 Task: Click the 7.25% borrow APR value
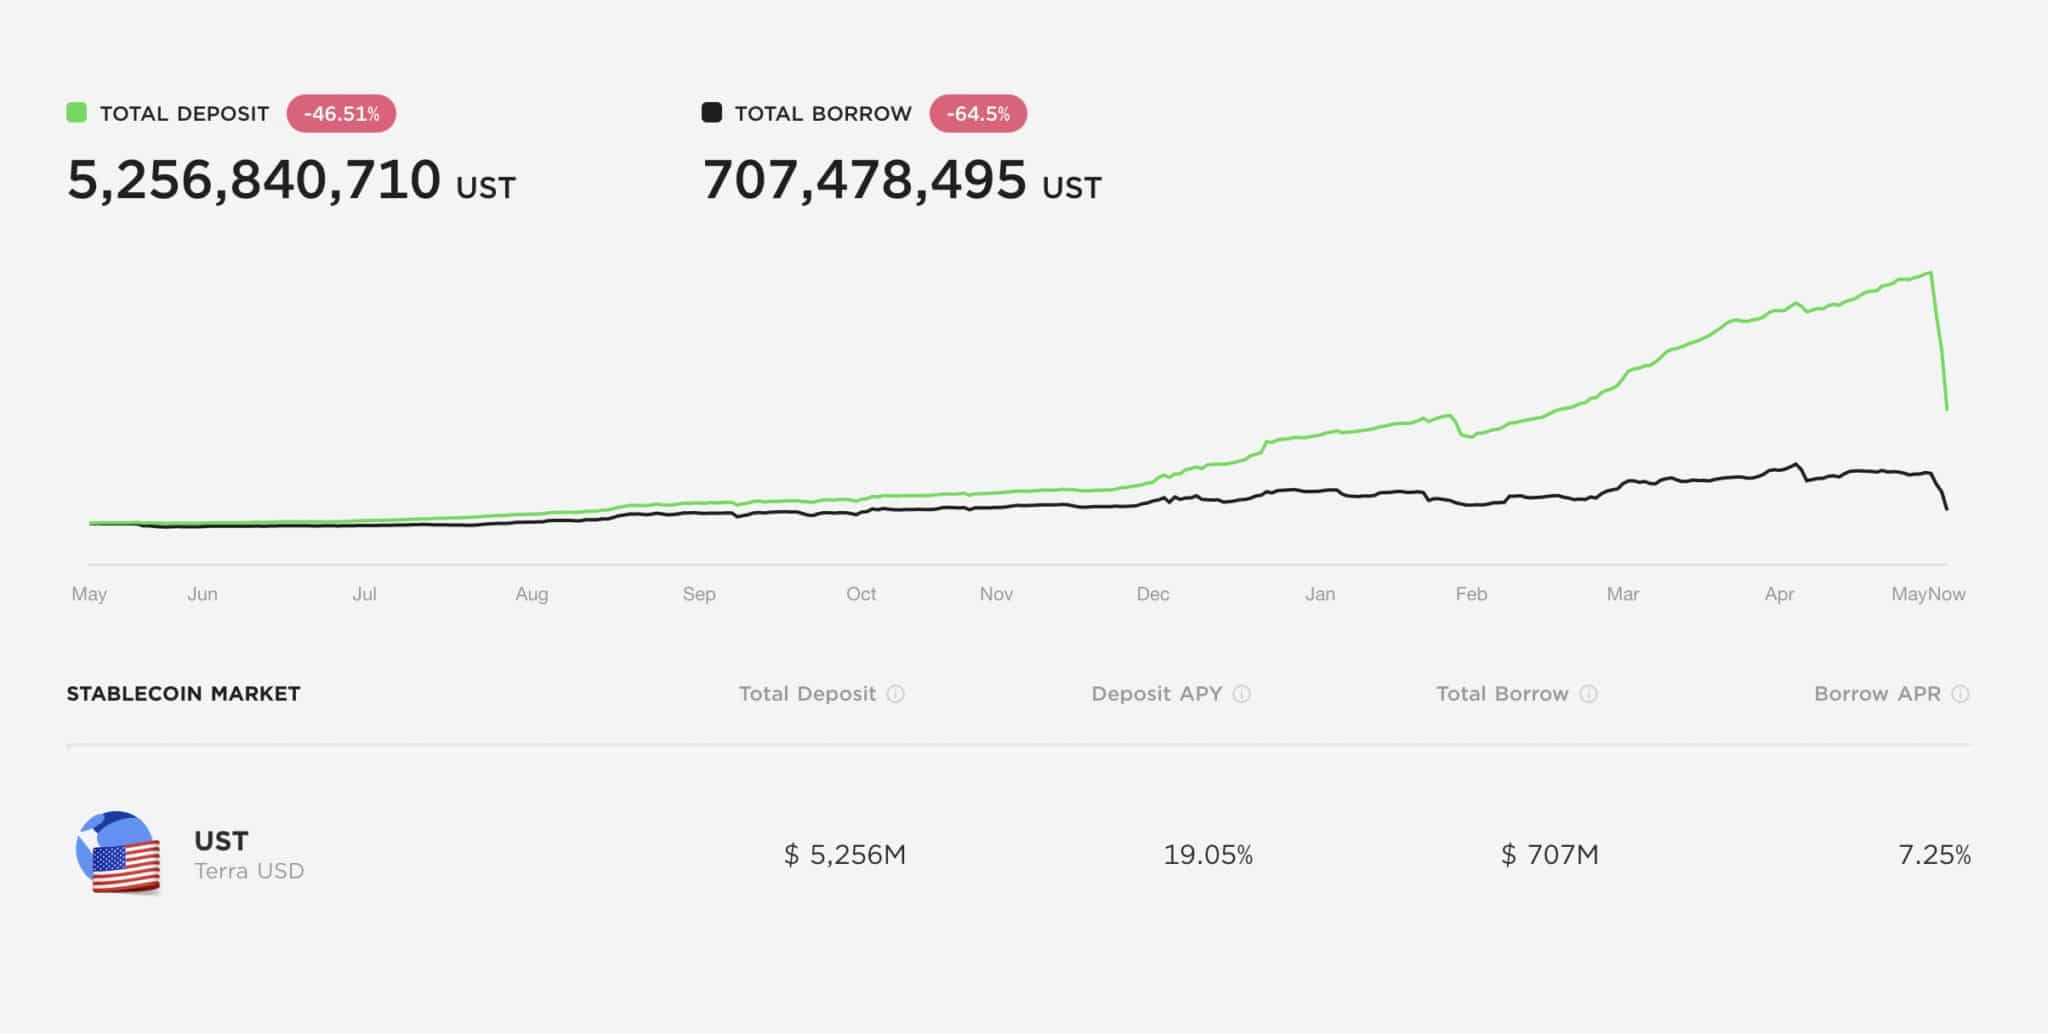pyautogui.click(x=1934, y=855)
